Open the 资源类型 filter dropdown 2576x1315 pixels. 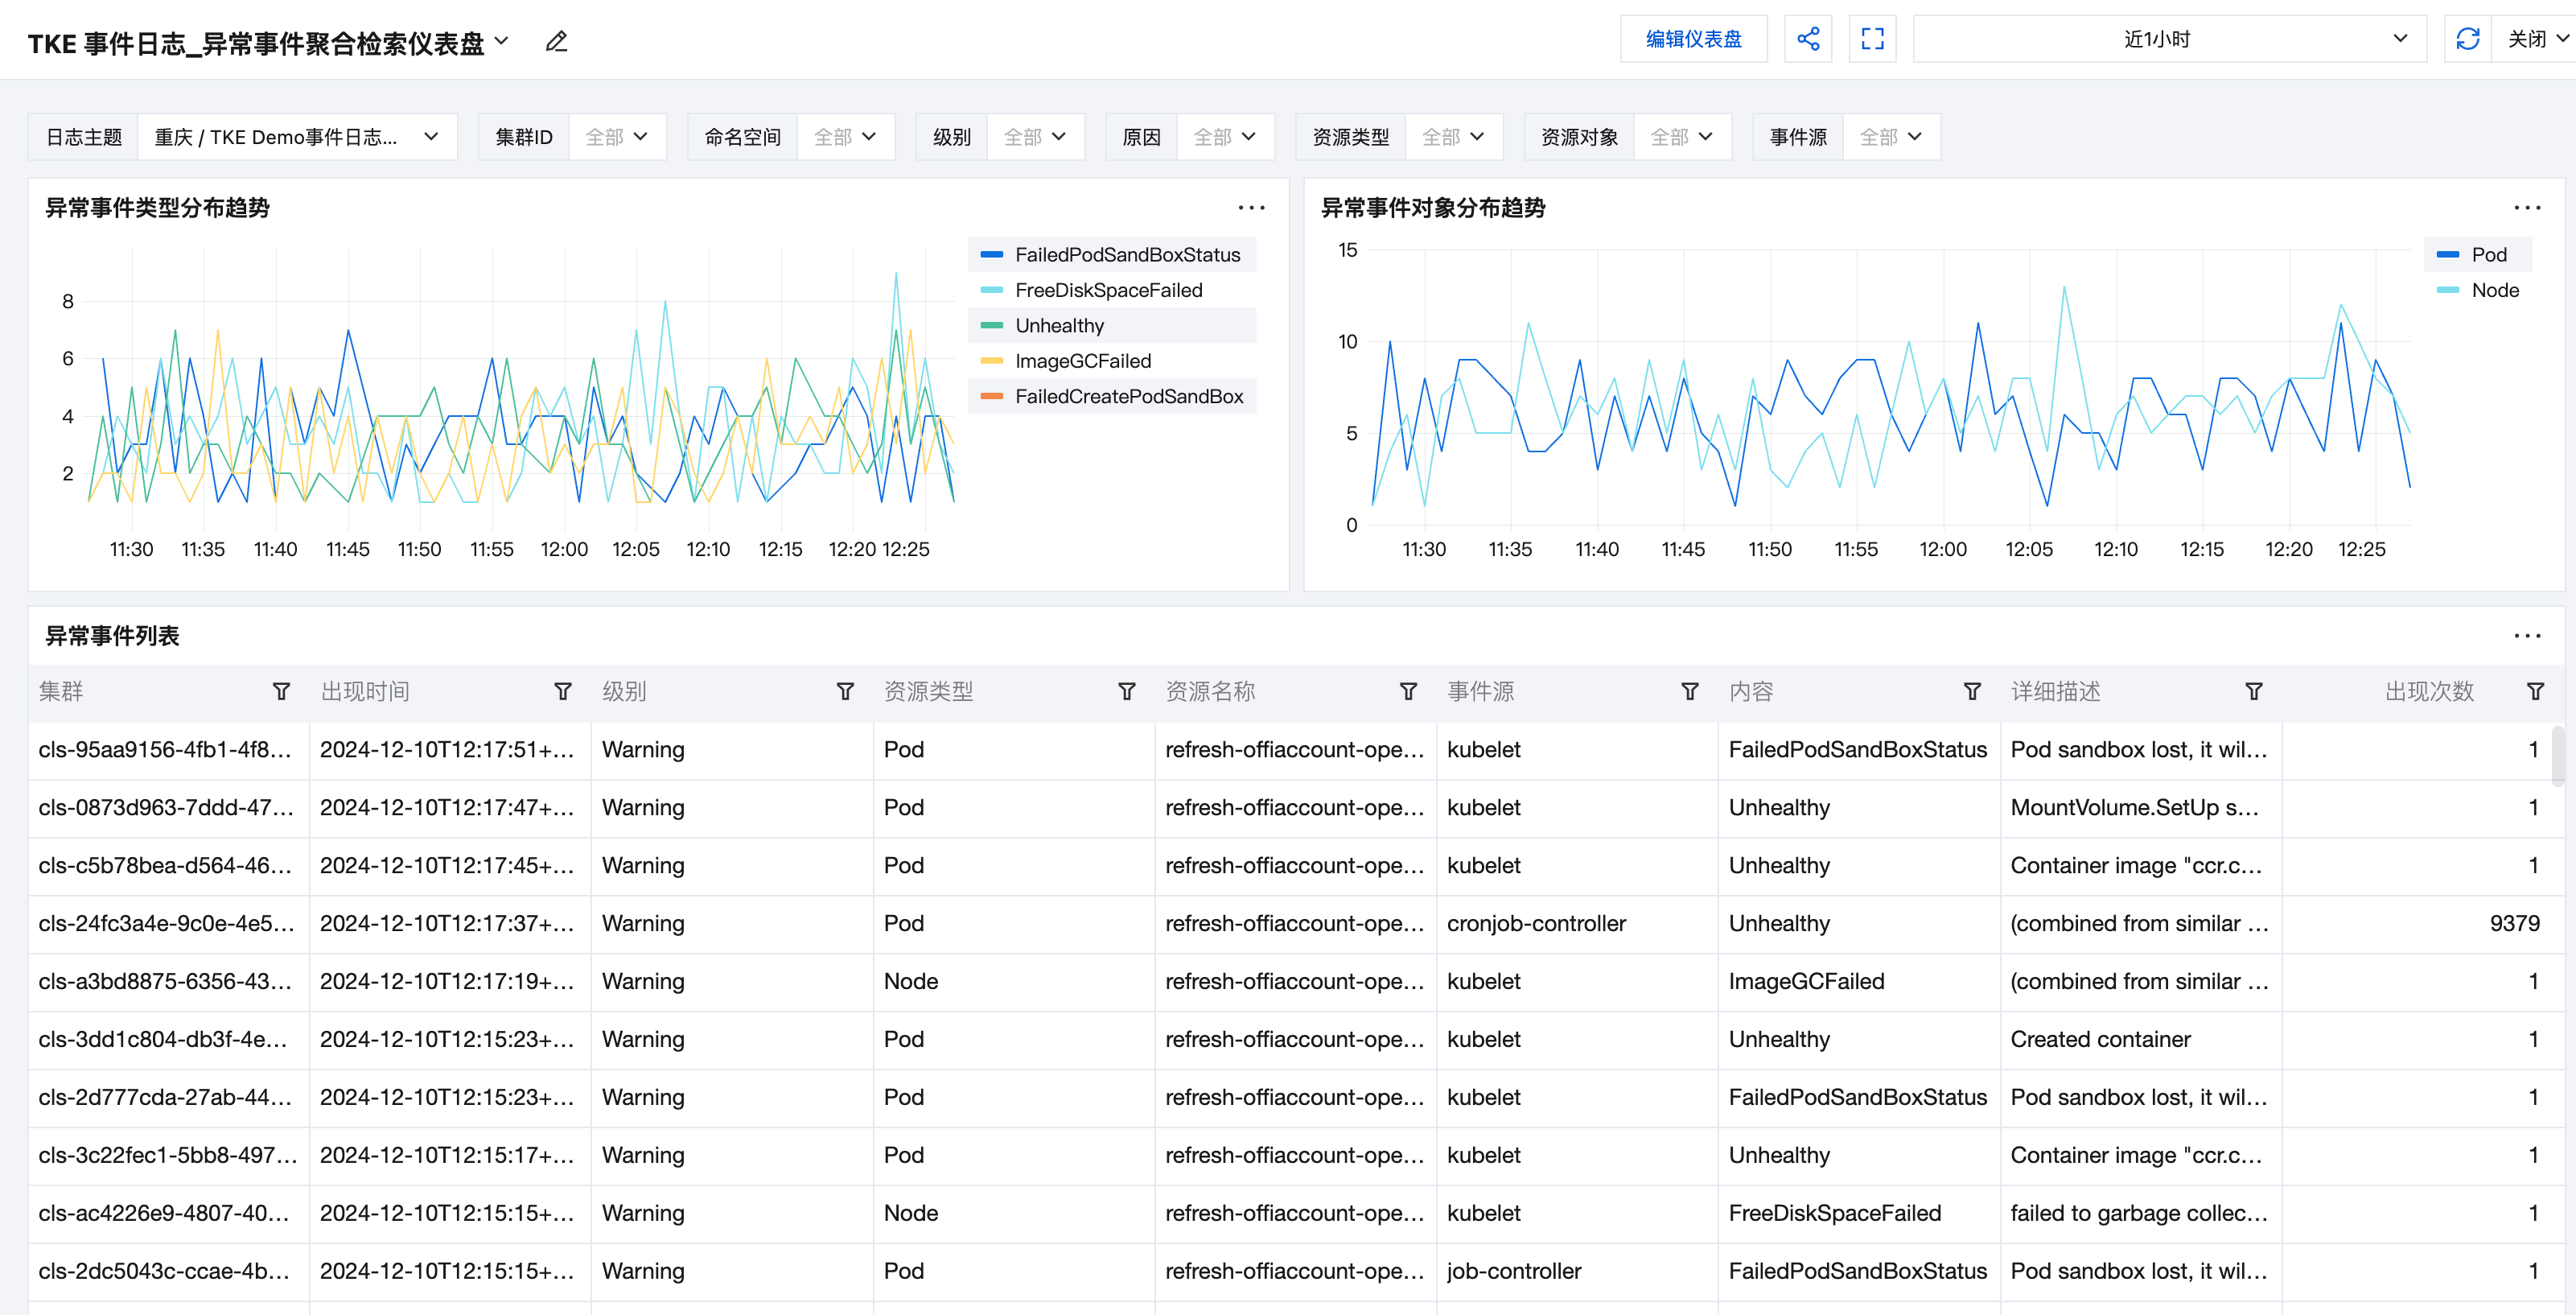pos(1454,137)
